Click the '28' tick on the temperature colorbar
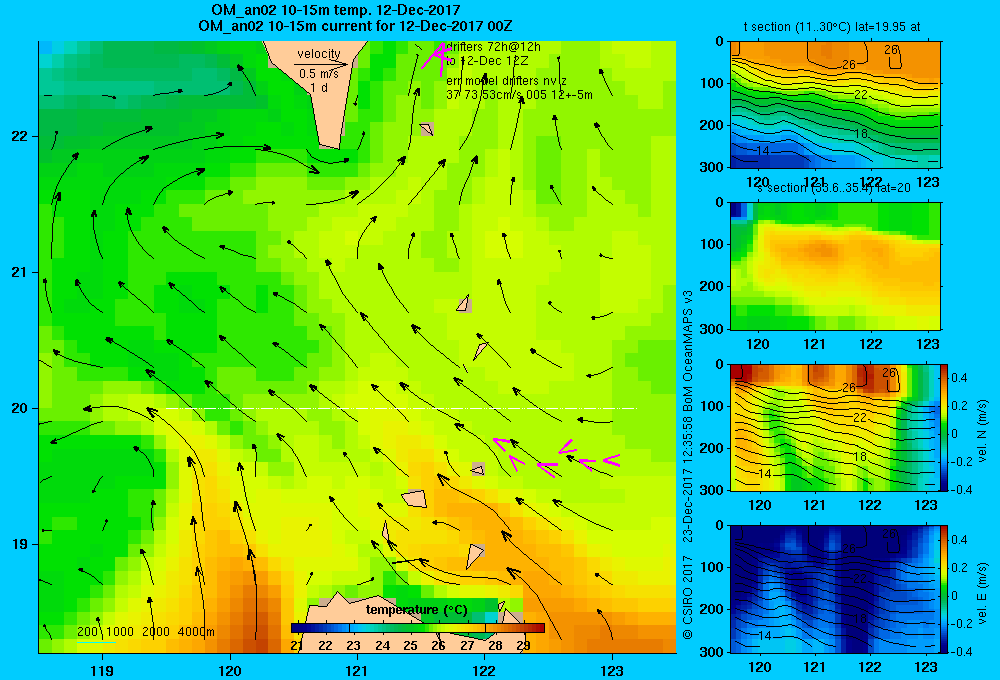Screen dimensions: 1000x680 [x=495, y=646]
